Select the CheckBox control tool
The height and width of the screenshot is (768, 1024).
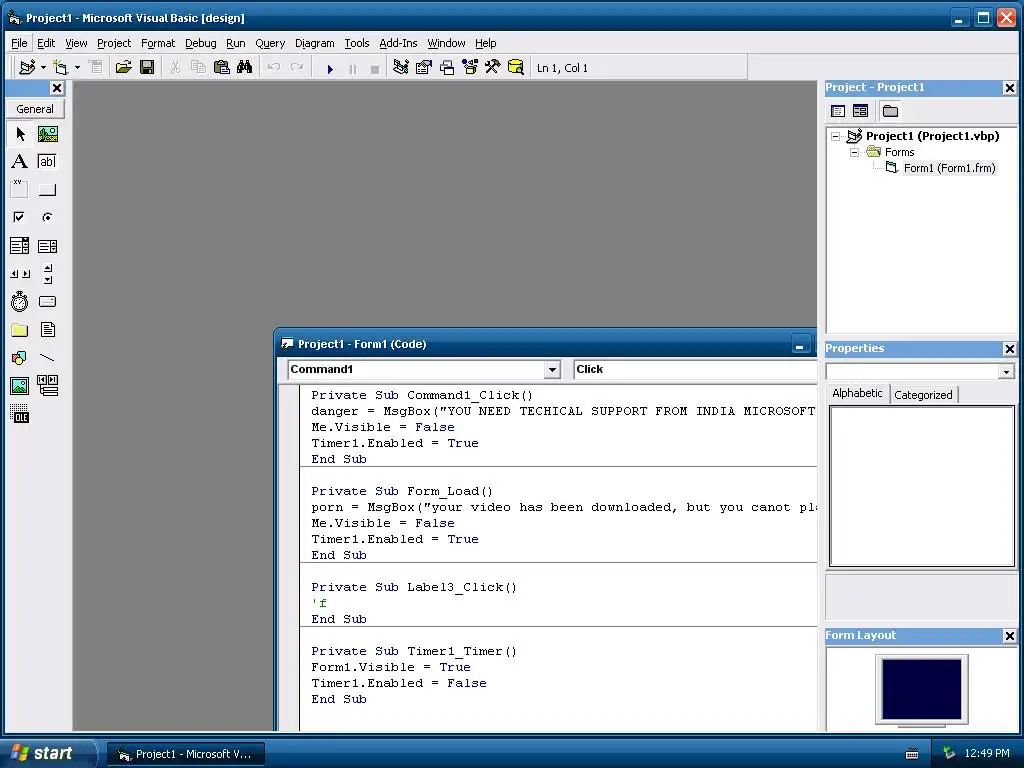[x=20, y=217]
